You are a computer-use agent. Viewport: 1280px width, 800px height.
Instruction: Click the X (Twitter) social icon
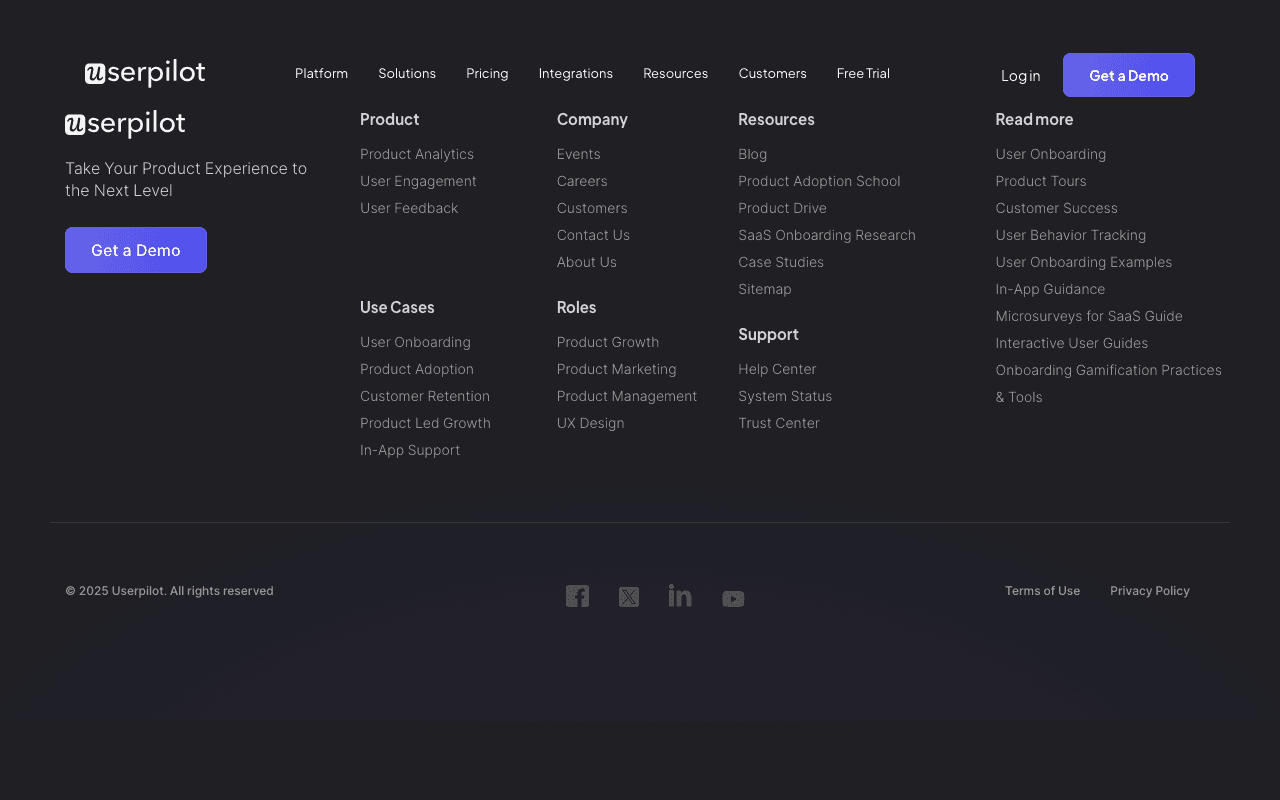pos(629,596)
